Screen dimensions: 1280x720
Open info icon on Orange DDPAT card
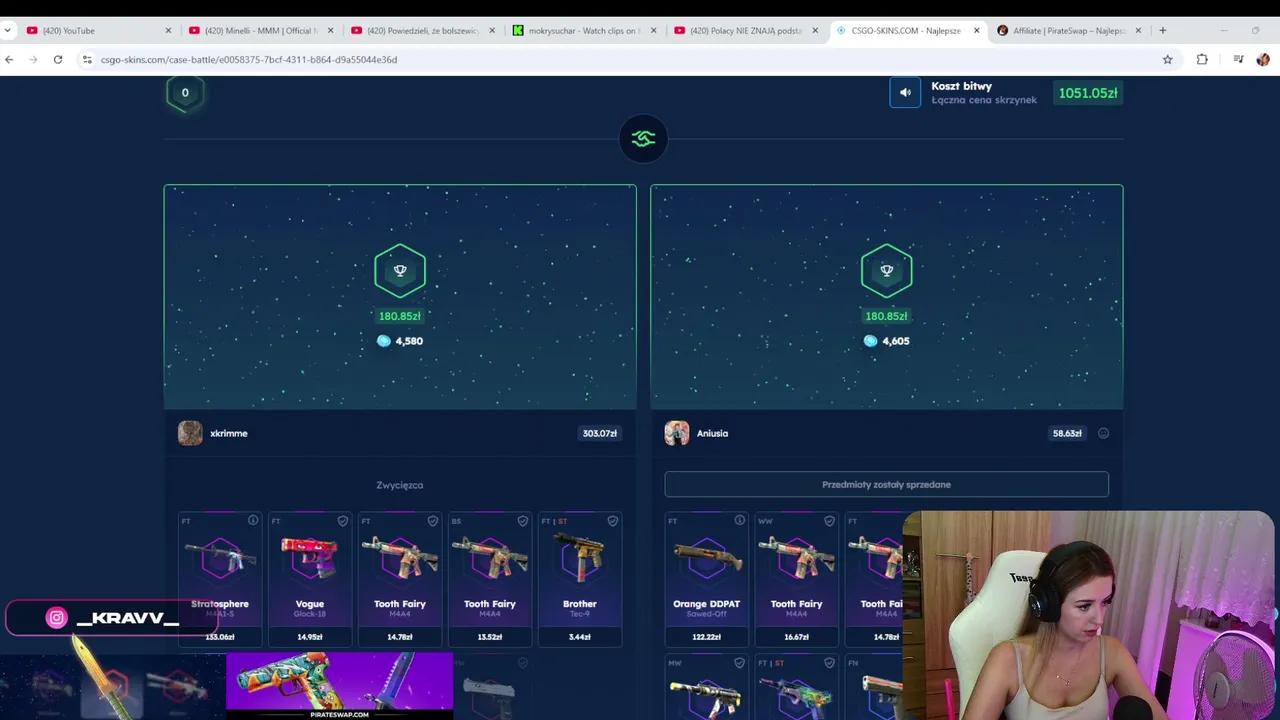pyautogui.click(x=740, y=520)
